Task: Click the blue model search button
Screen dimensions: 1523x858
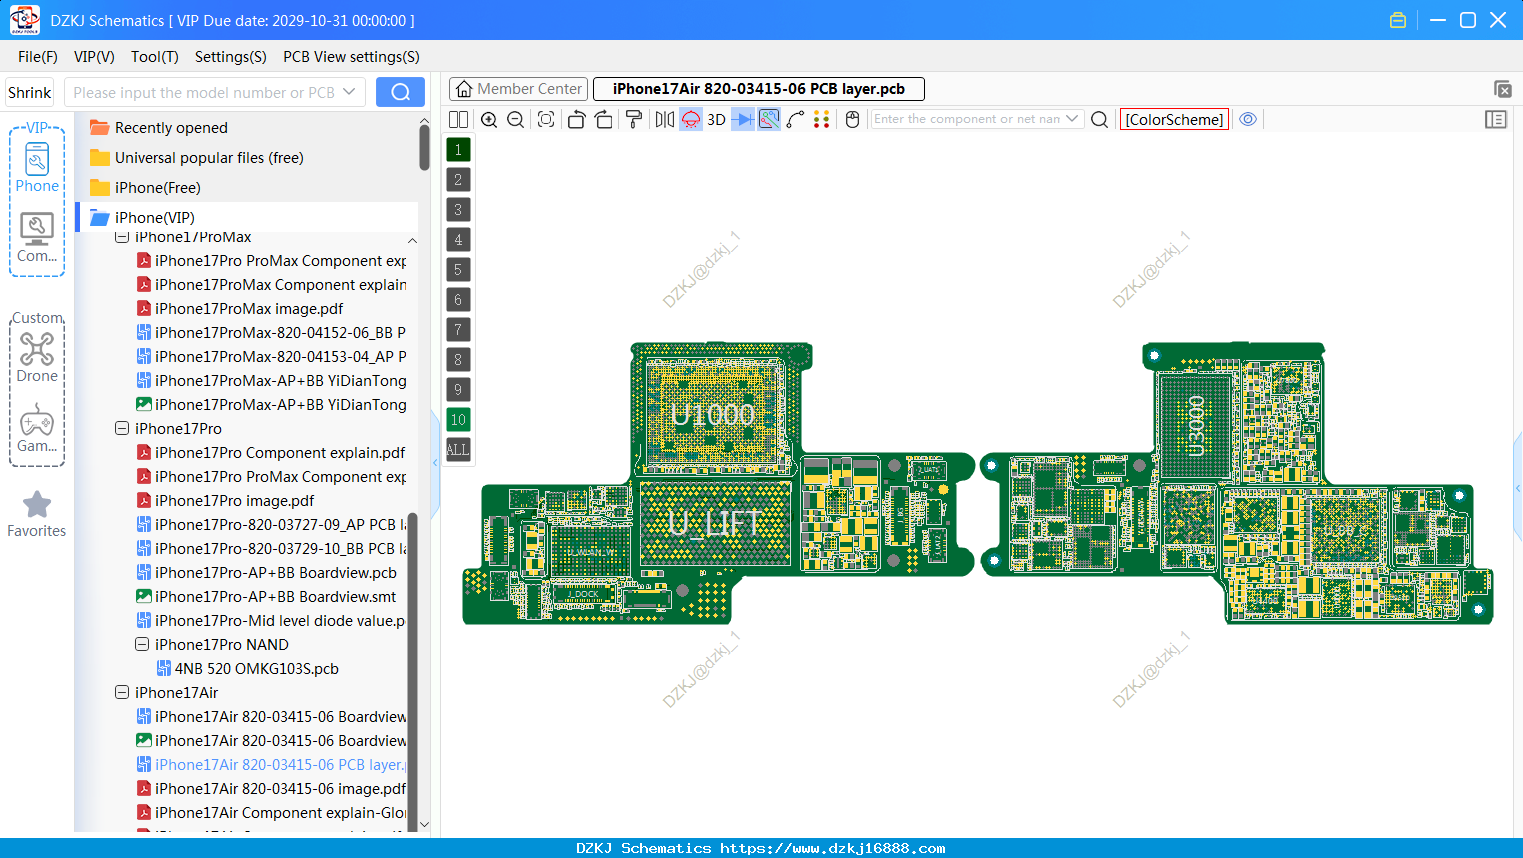Action: pyautogui.click(x=400, y=92)
